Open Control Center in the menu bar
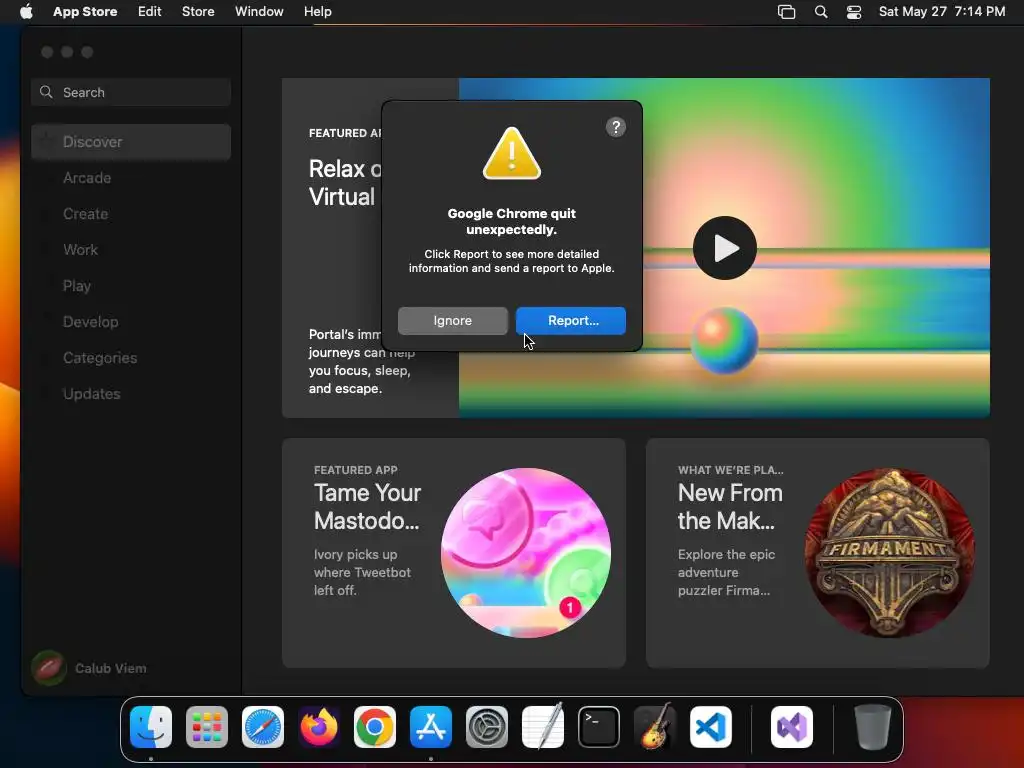Viewport: 1024px width, 768px height. (x=854, y=12)
